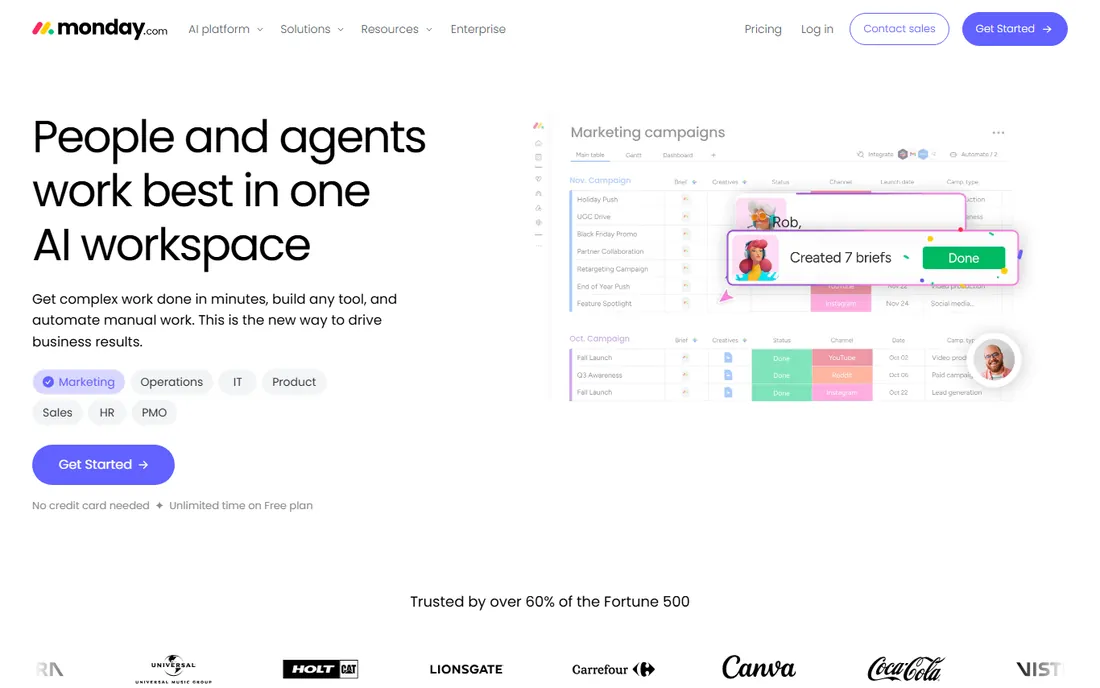Click the Integrate label in board toolbar

(x=880, y=154)
